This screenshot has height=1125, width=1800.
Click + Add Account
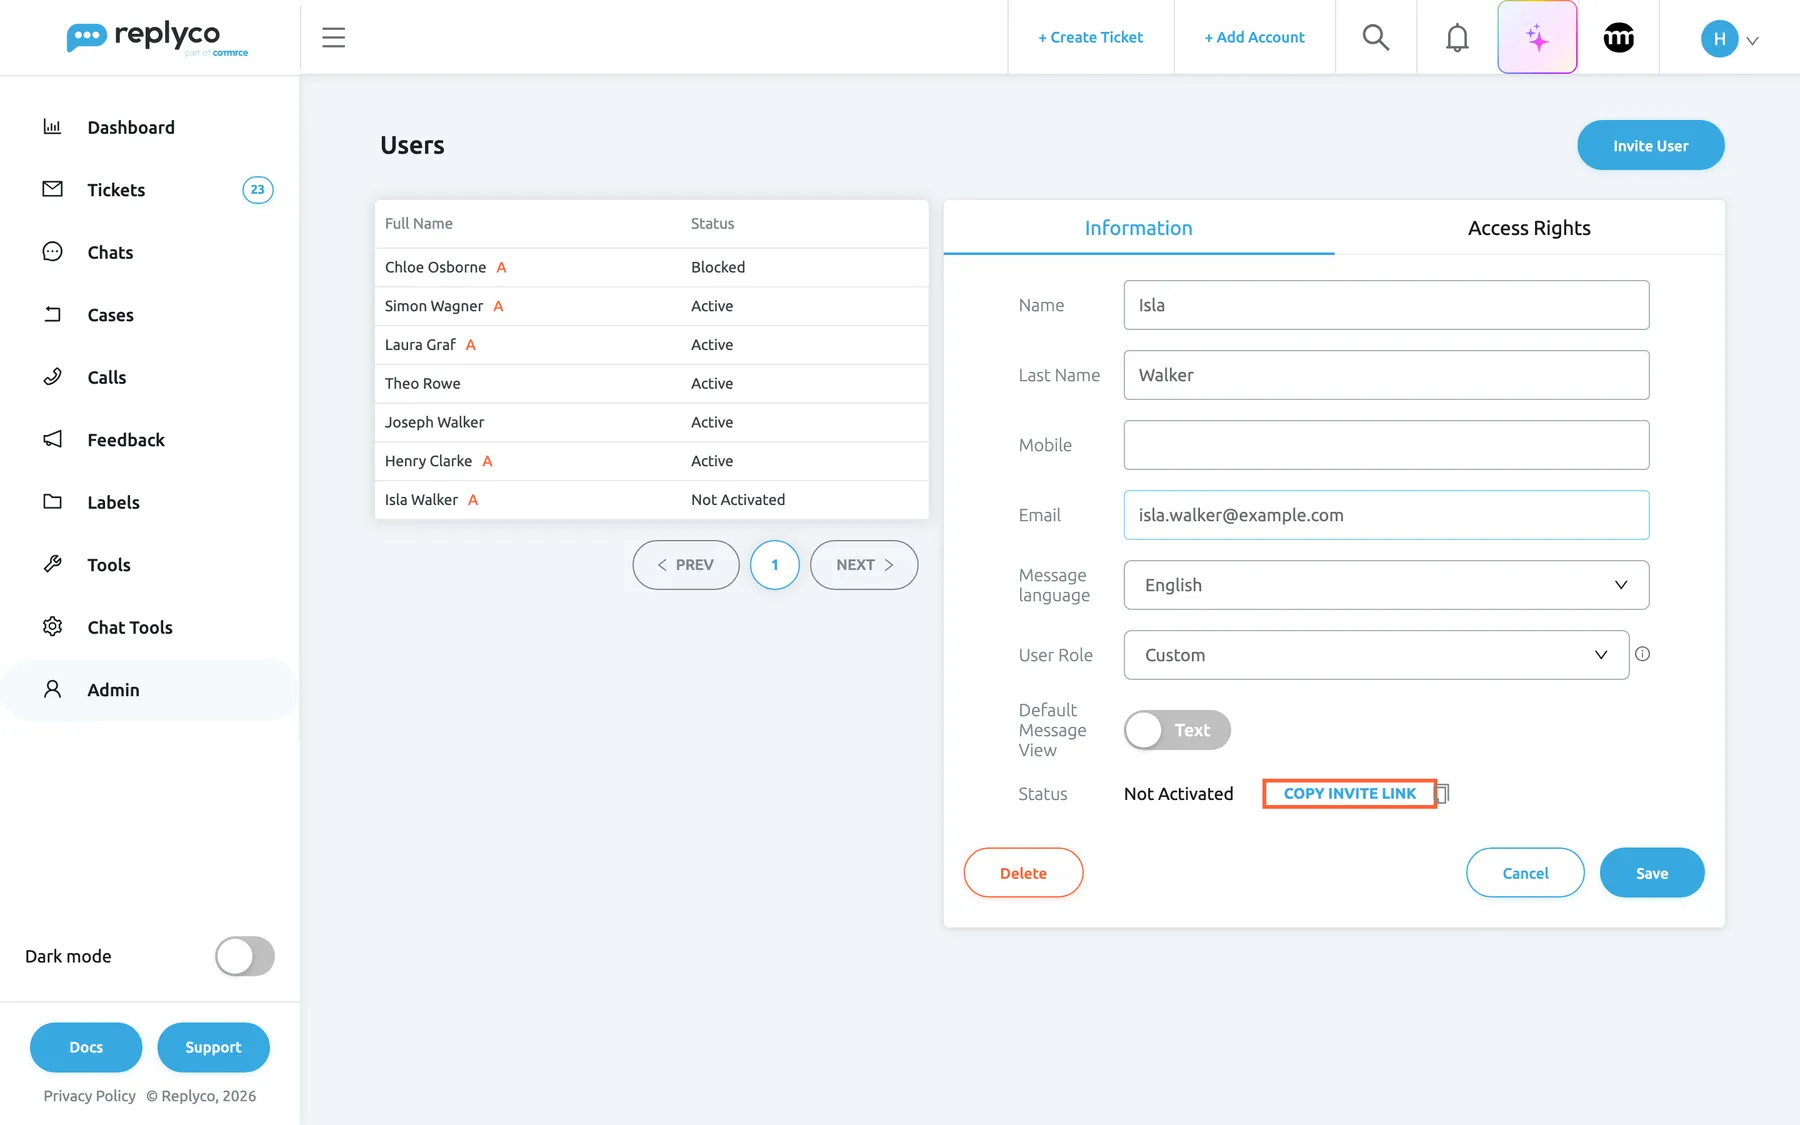pyautogui.click(x=1254, y=37)
